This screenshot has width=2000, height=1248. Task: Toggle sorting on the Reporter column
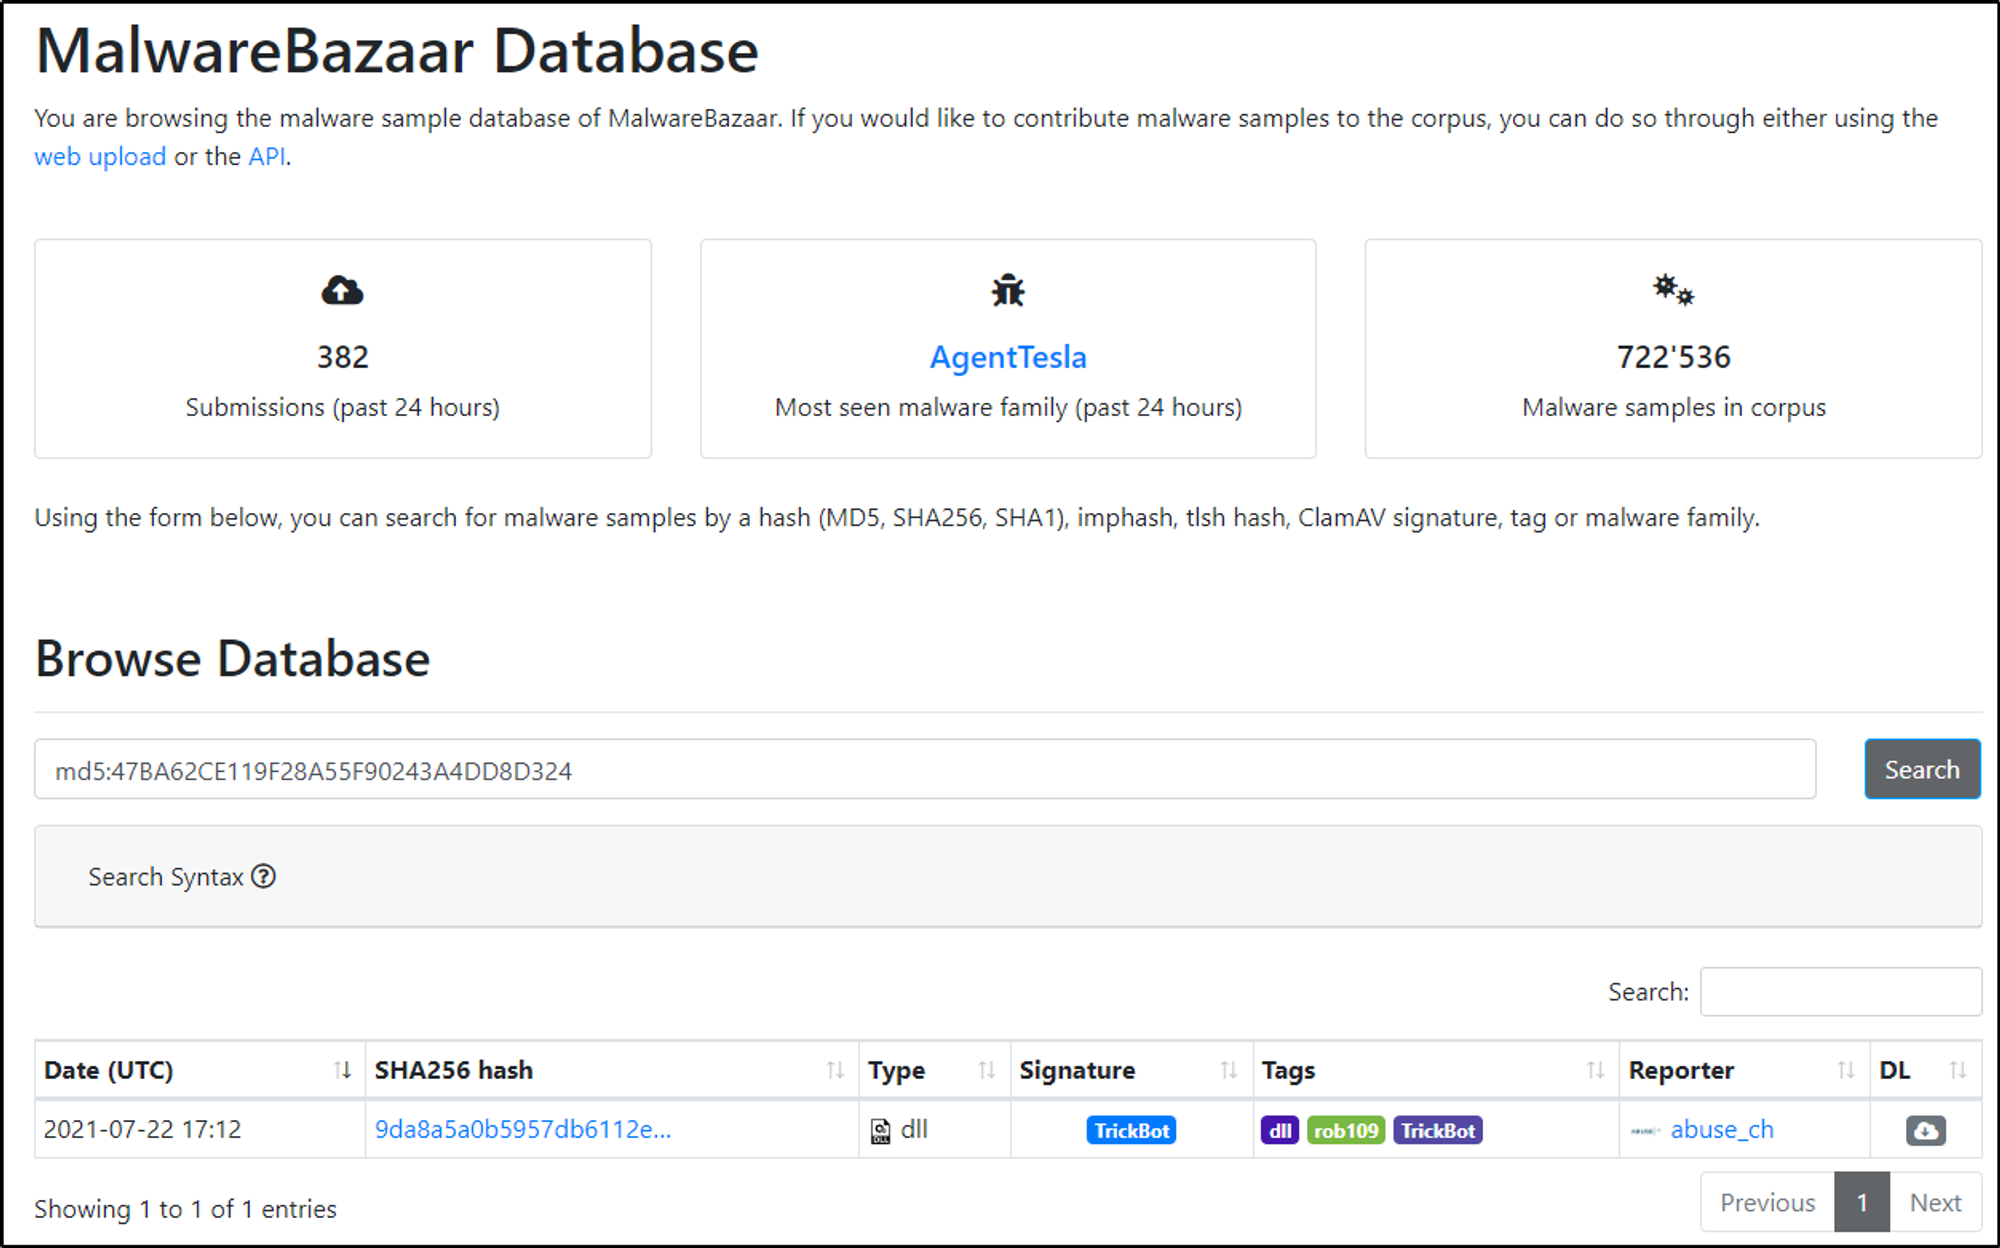click(x=1845, y=1069)
